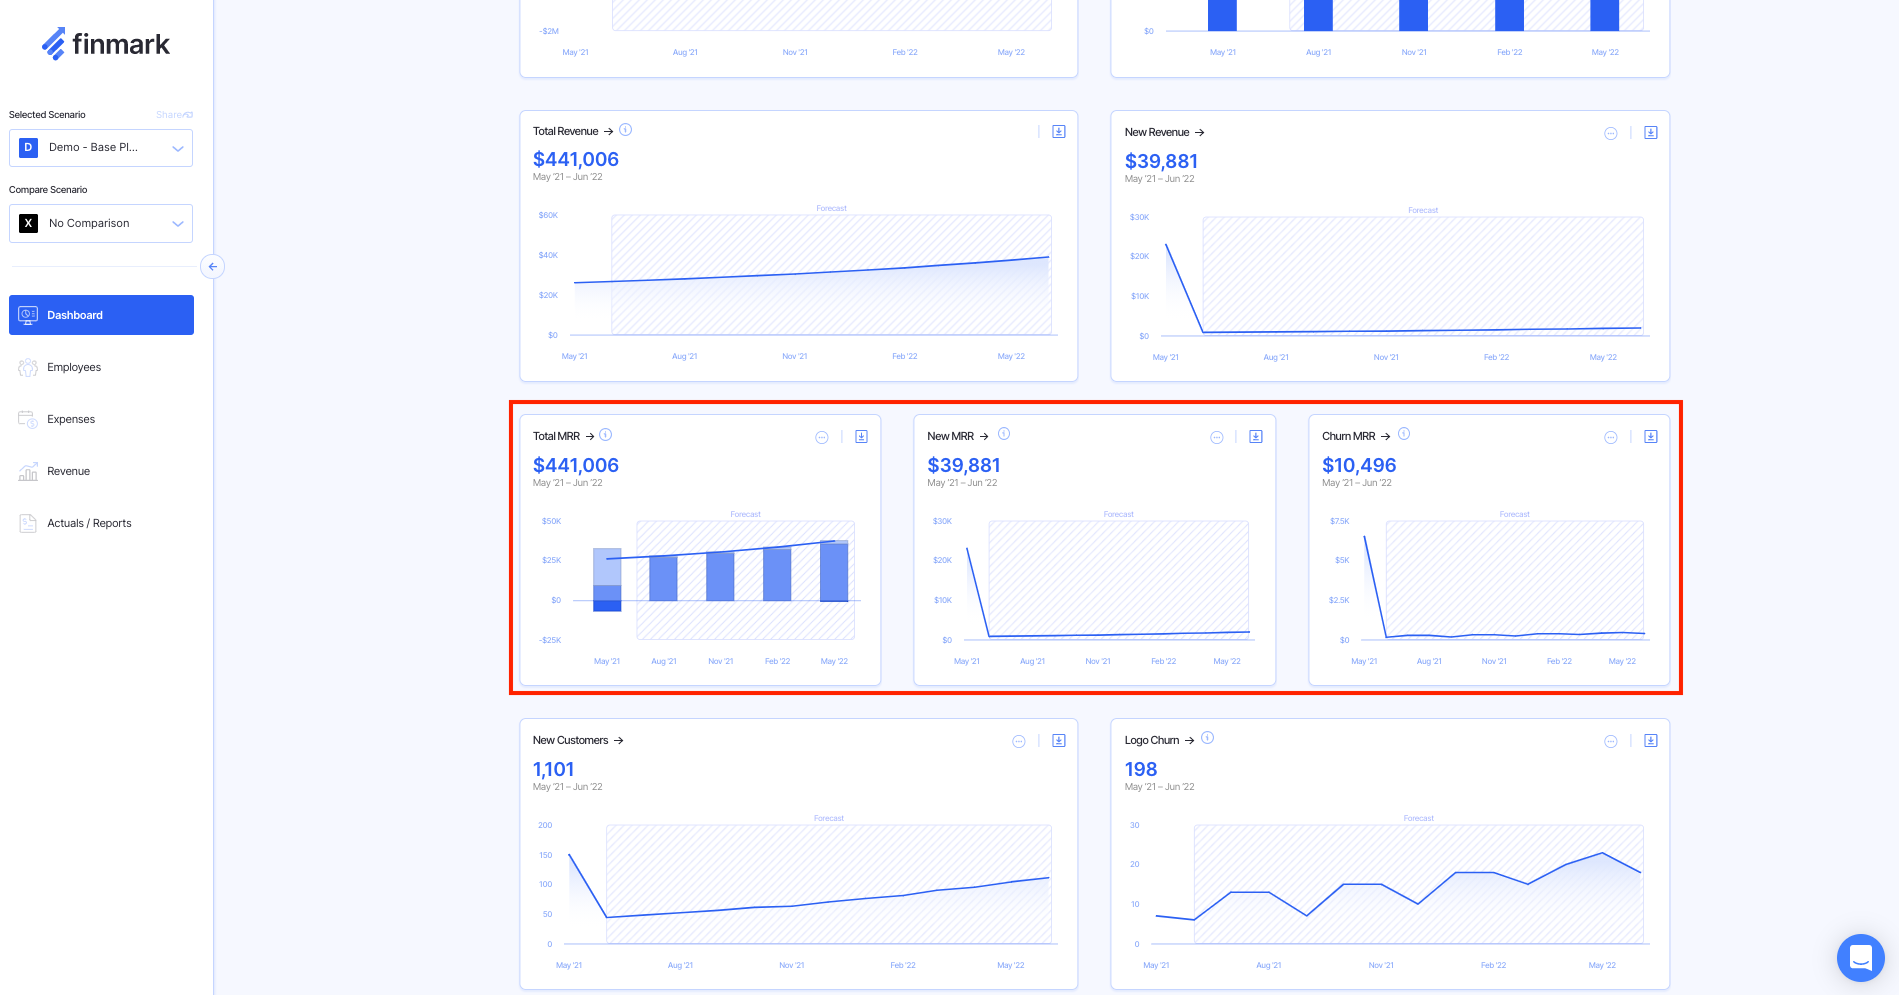Image resolution: width=1899 pixels, height=995 pixels.
Task: Open Total Revenue details link
Action: coord(572,132)
